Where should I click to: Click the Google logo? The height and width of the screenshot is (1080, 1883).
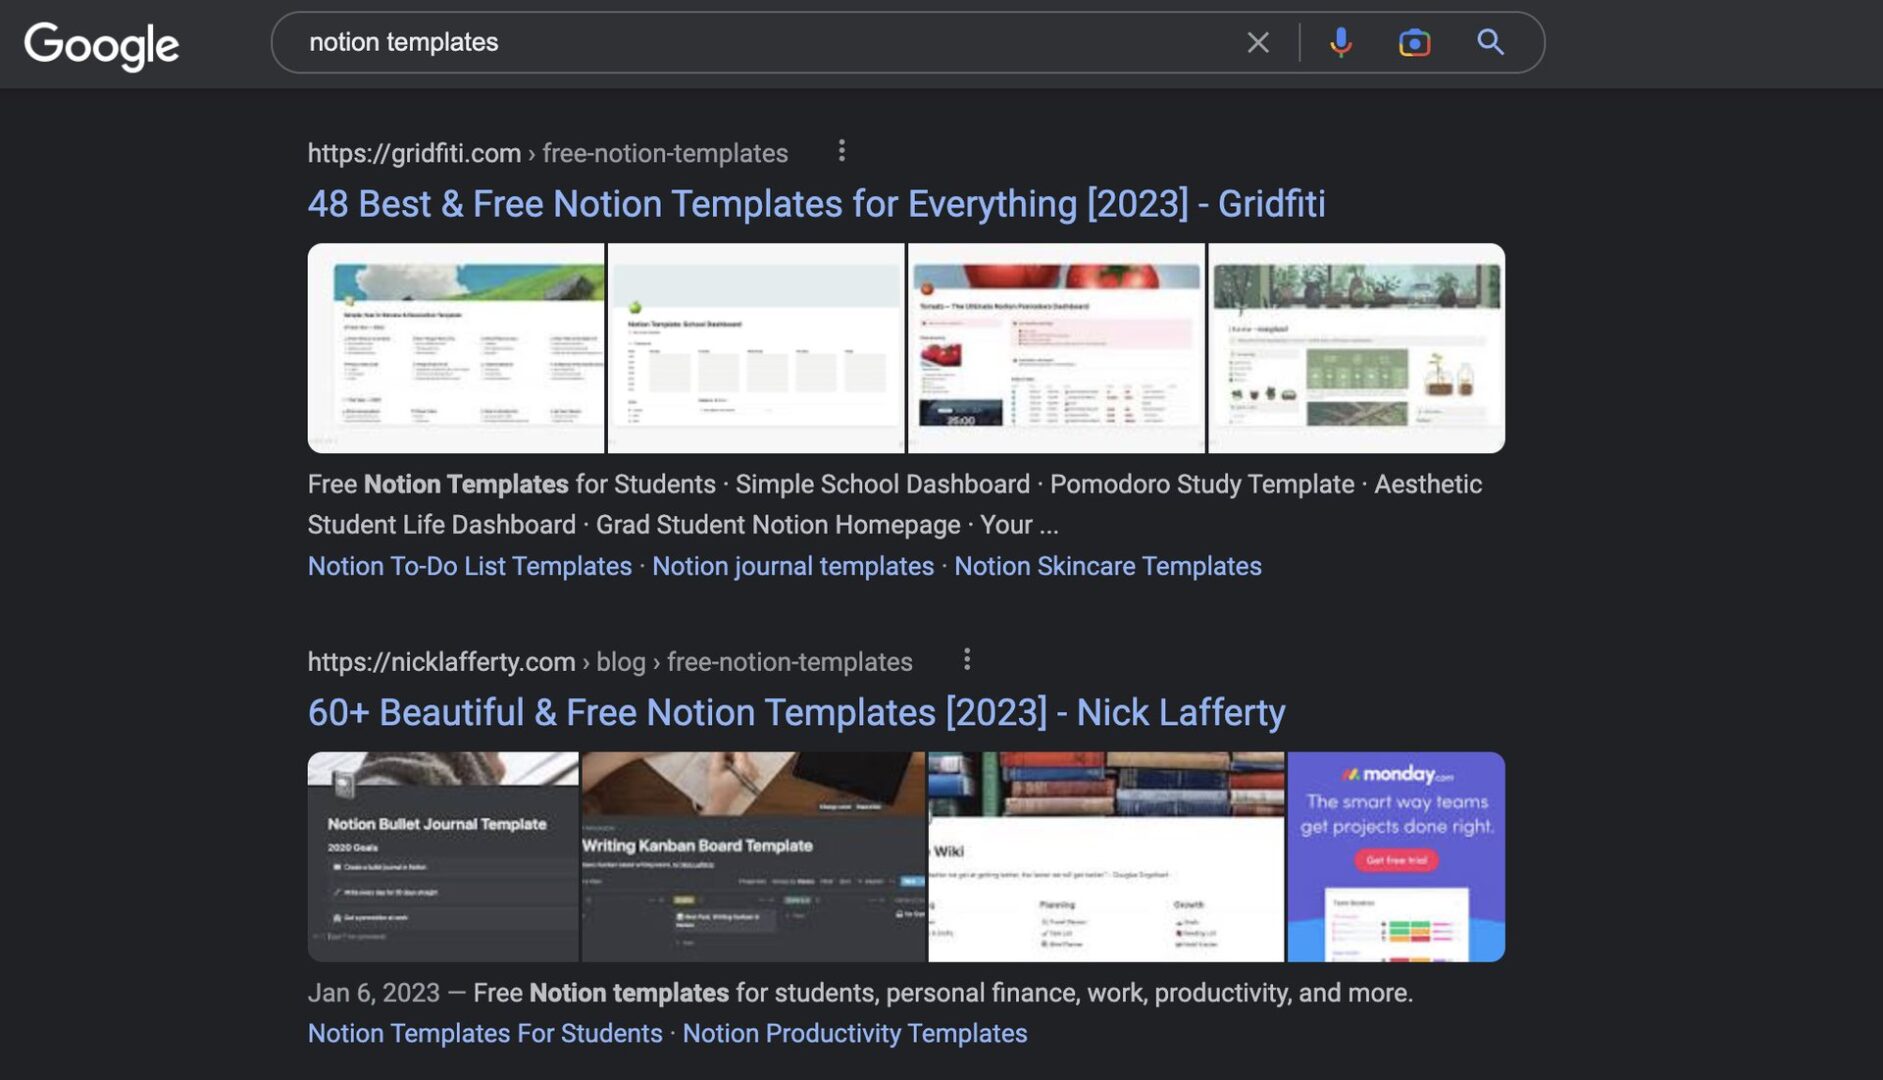tap(101, 44)
